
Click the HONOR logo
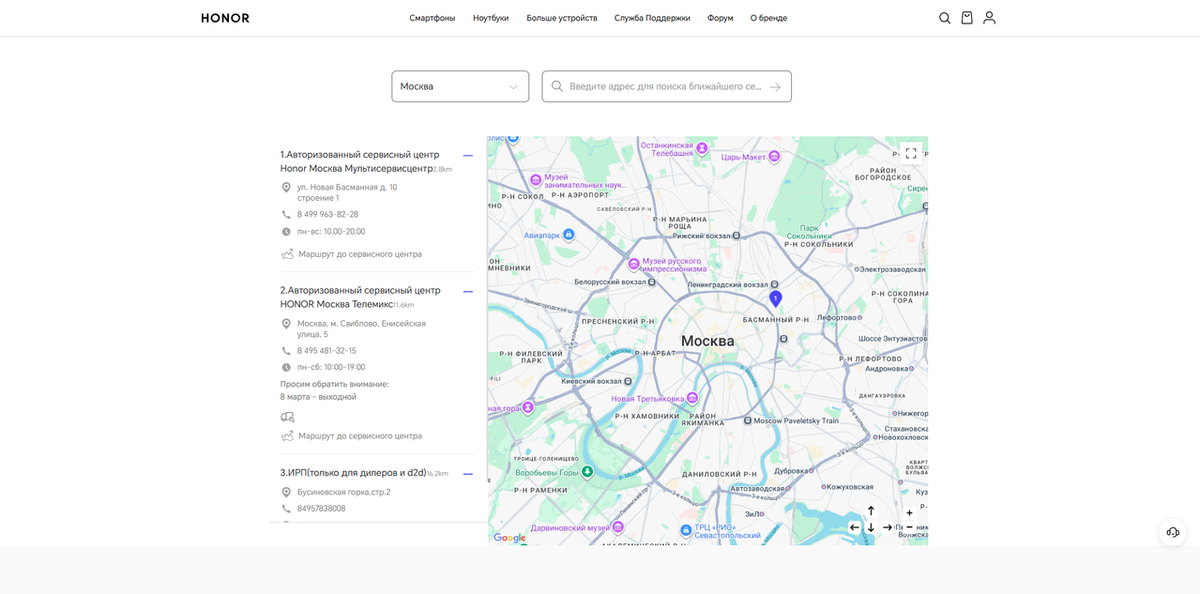coord(225,18)
